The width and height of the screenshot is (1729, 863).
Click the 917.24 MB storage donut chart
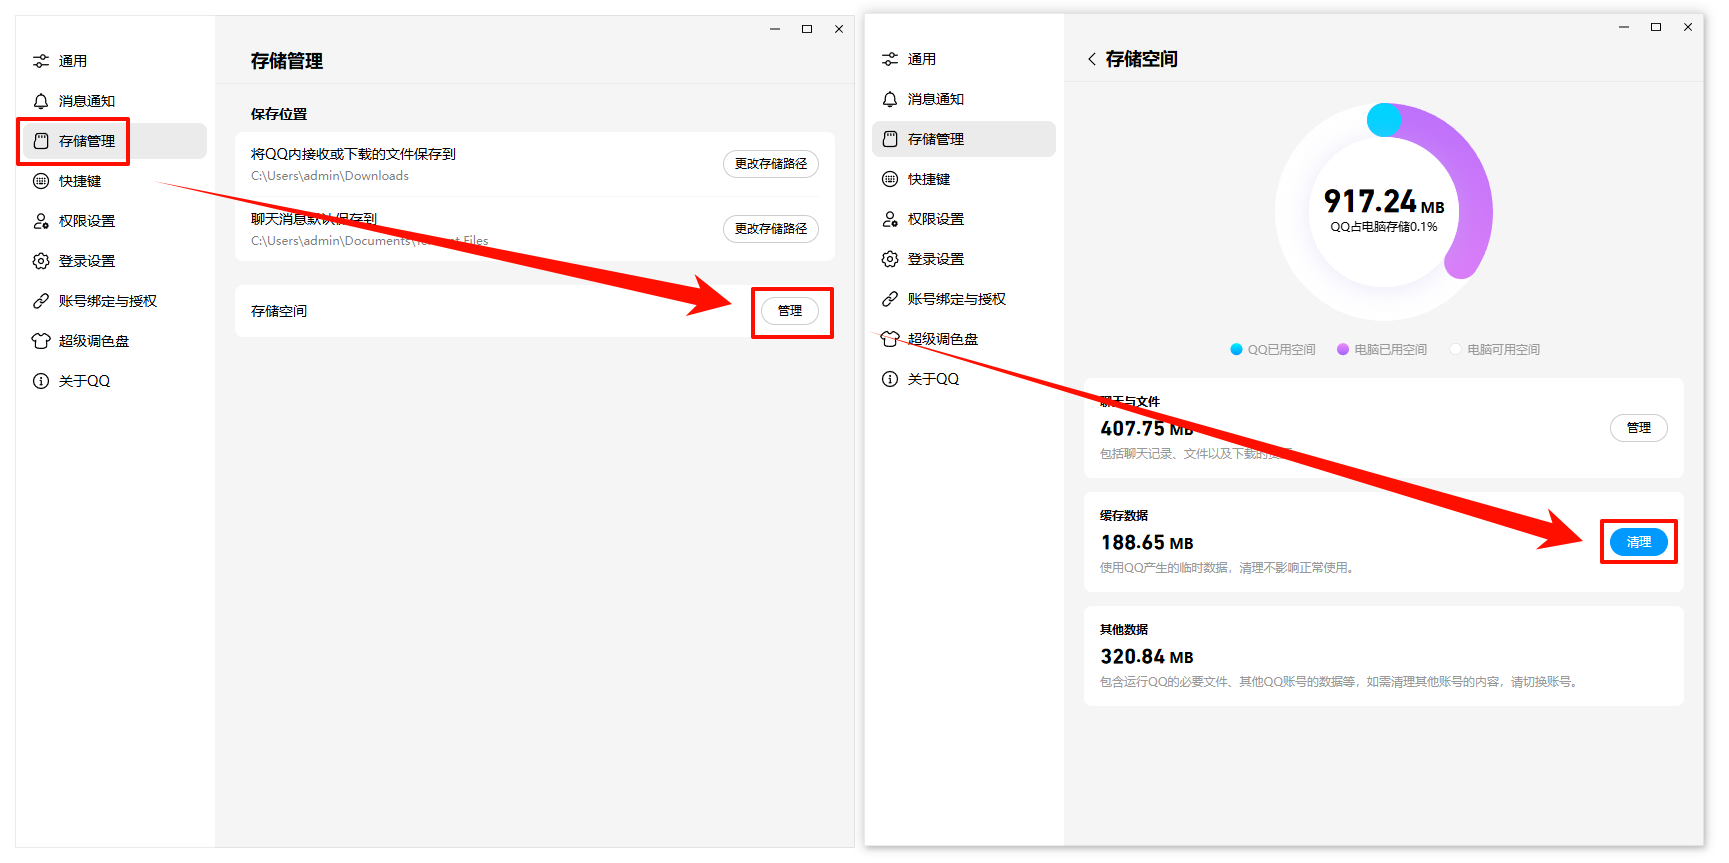coord(1383,212)
